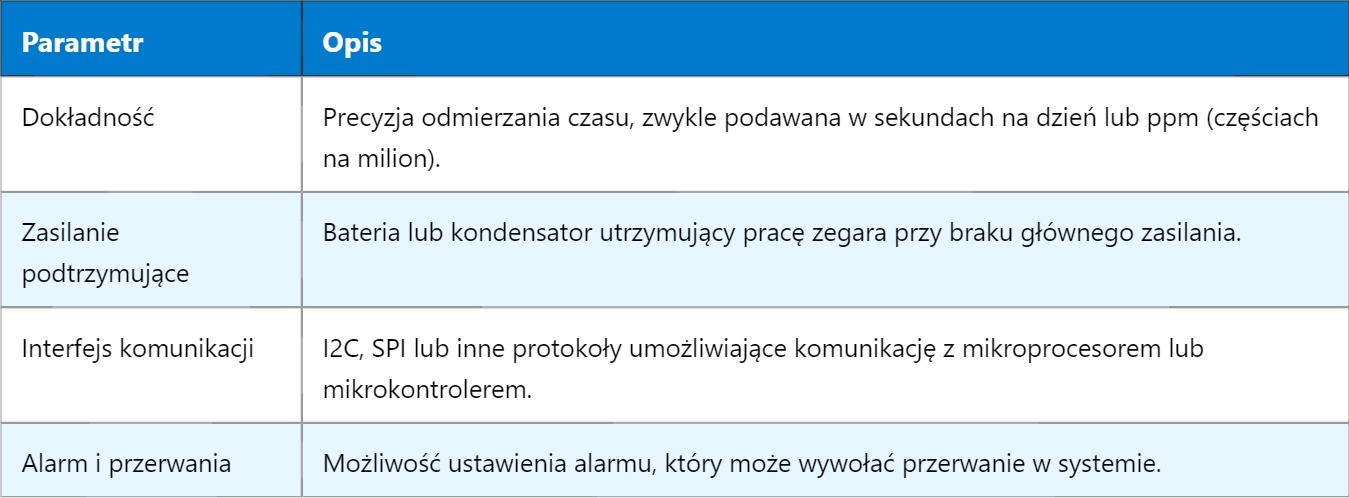Image resolution: width=1349 pixels, height=498 pixels.
Task: Click the text "SPI" in the interface row
Action: point(381,348)
